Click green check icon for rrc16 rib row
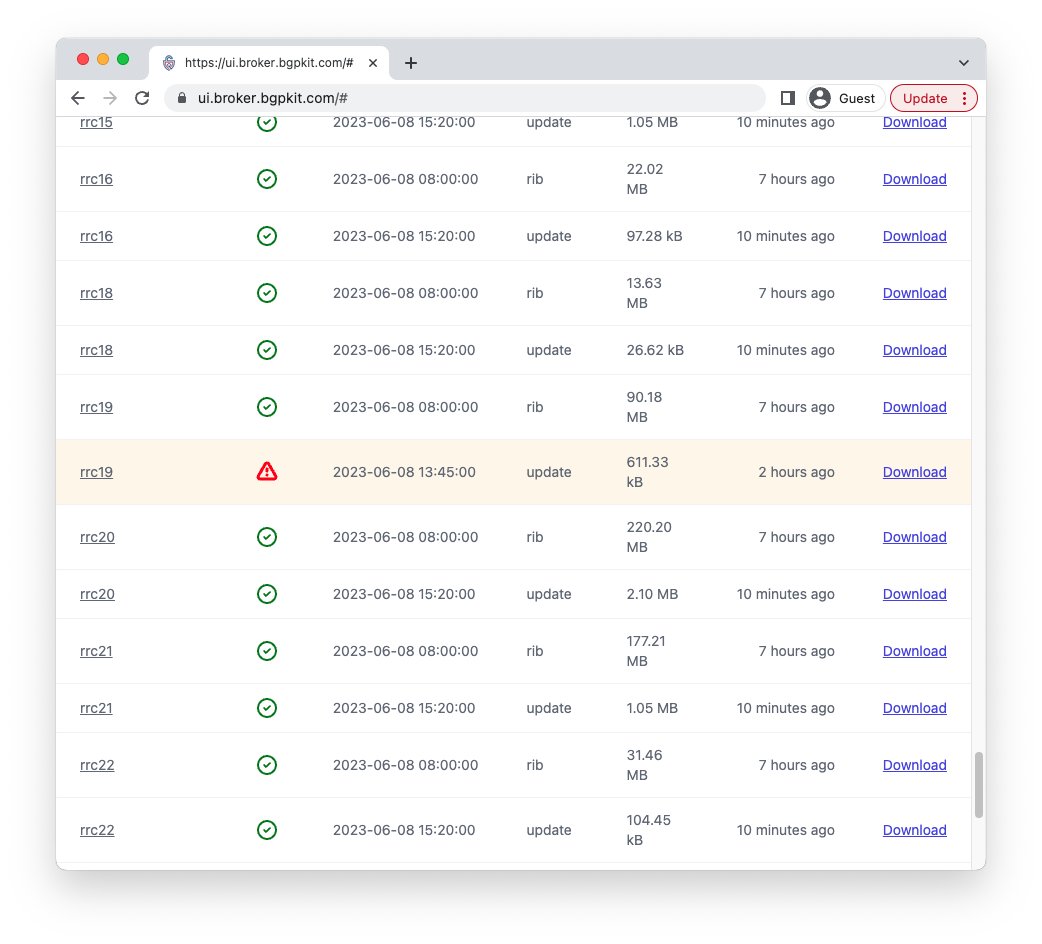 [x=267, y=179]
